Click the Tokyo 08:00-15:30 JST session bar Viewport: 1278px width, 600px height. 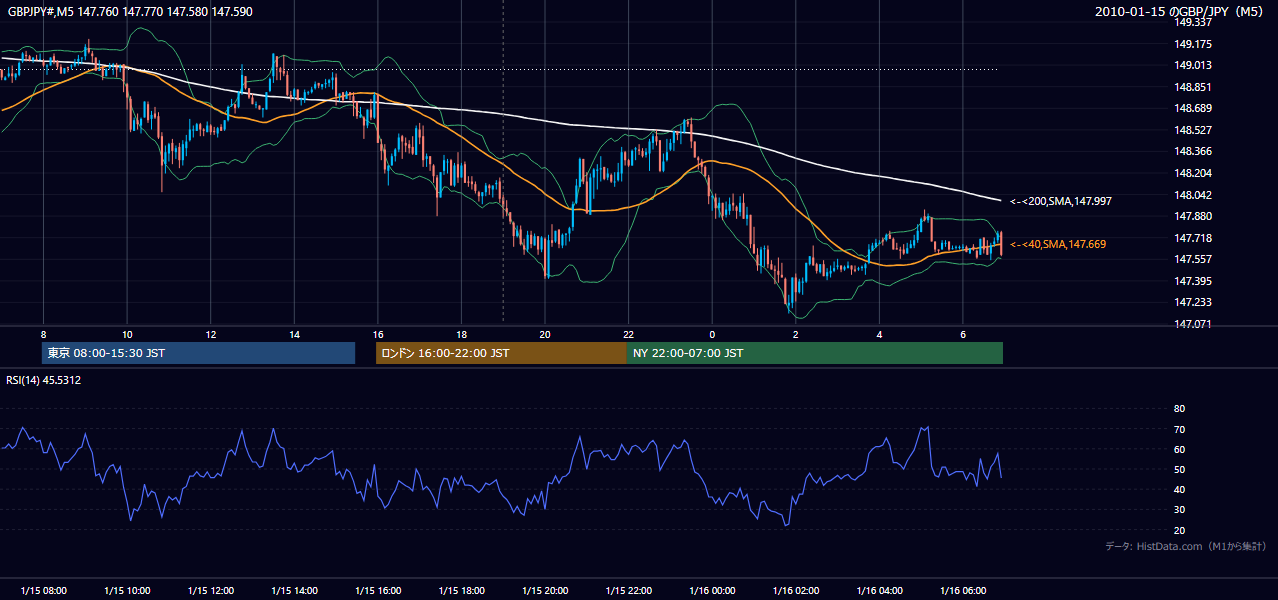(198, 353)
